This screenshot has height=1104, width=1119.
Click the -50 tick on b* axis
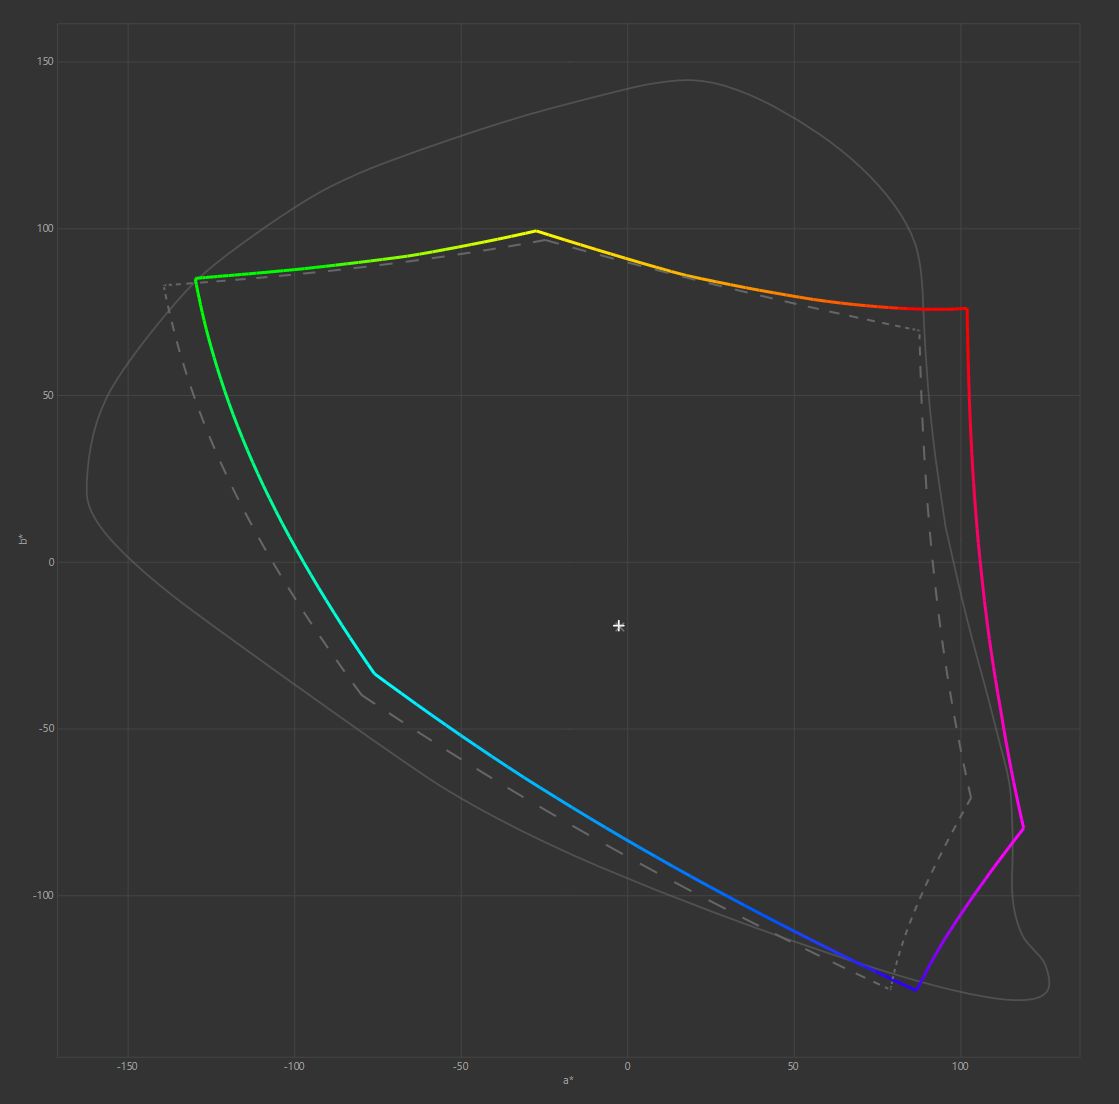(46, 729)
